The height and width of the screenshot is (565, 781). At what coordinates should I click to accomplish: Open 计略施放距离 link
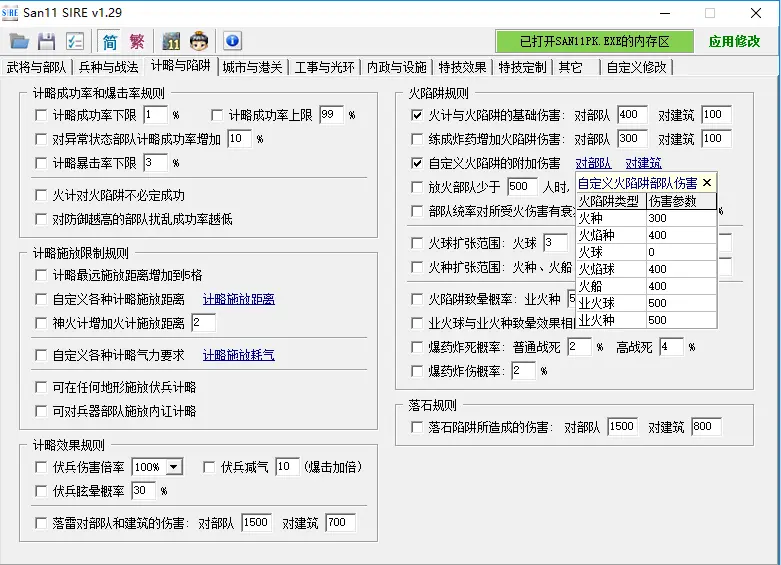click(x=239, y=299)
